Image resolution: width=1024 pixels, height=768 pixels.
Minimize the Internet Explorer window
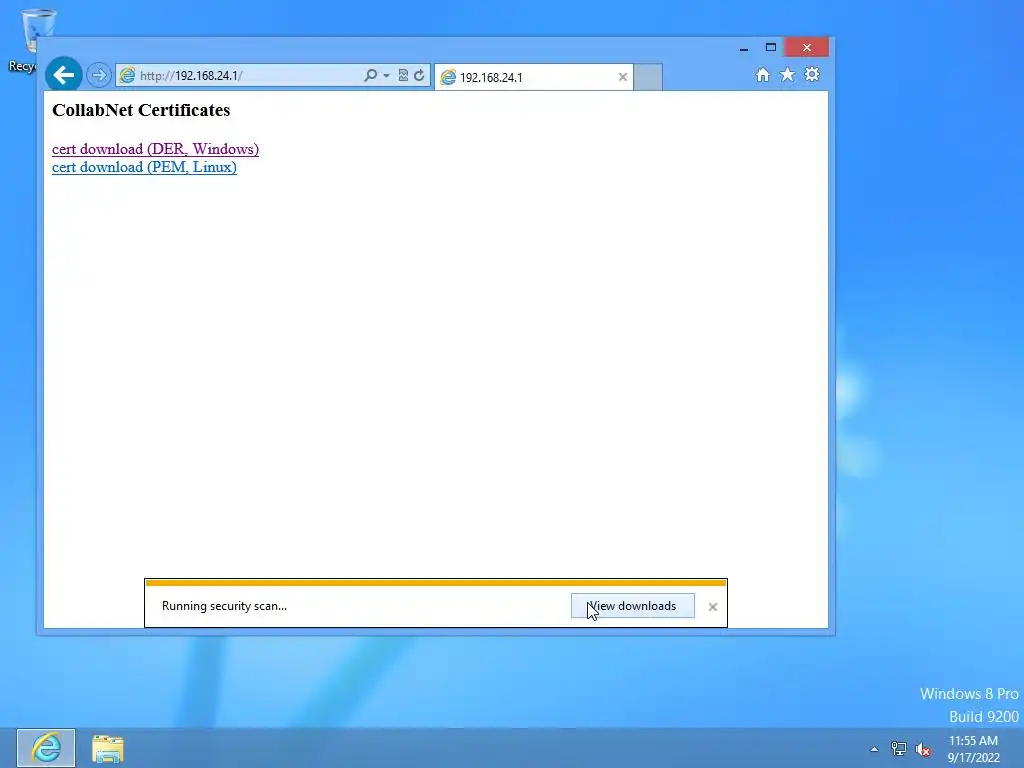(x=743, y=48)
